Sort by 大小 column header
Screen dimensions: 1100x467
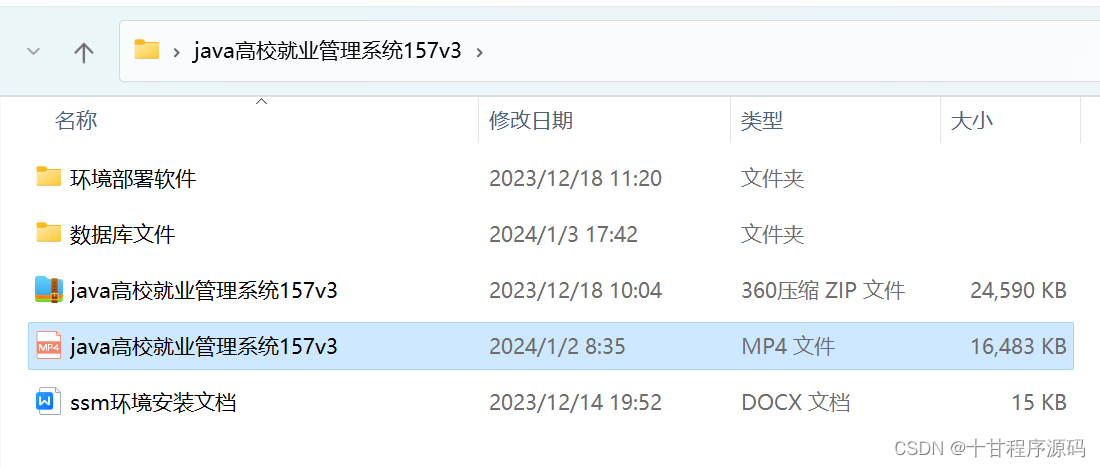971,121
